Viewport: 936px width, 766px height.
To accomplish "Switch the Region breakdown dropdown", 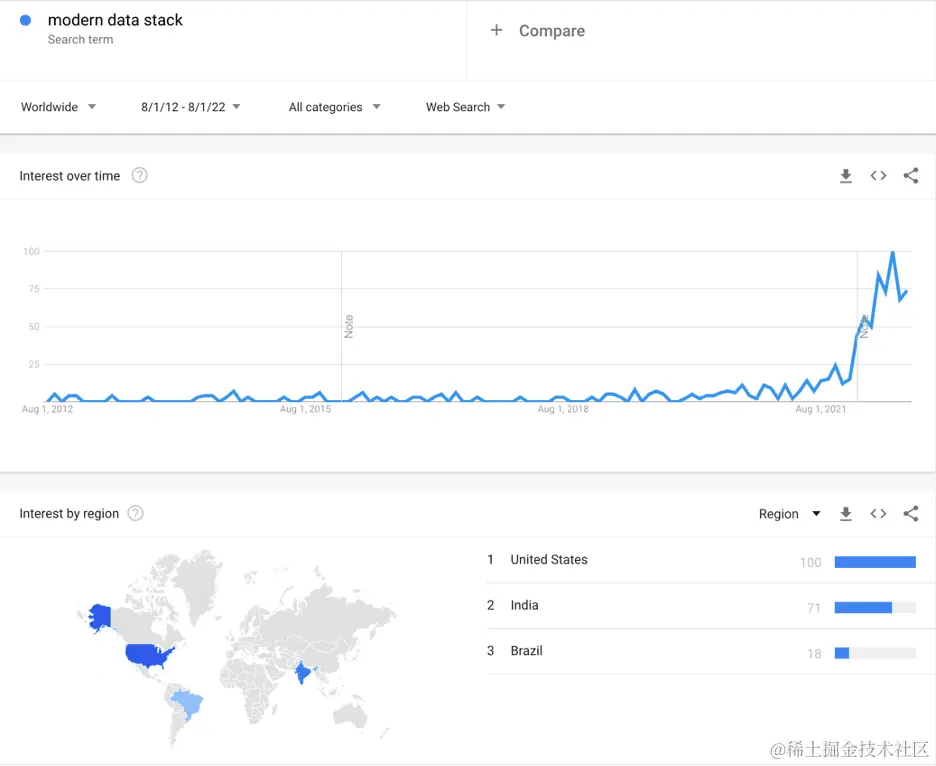I will [x=789, y=513].
